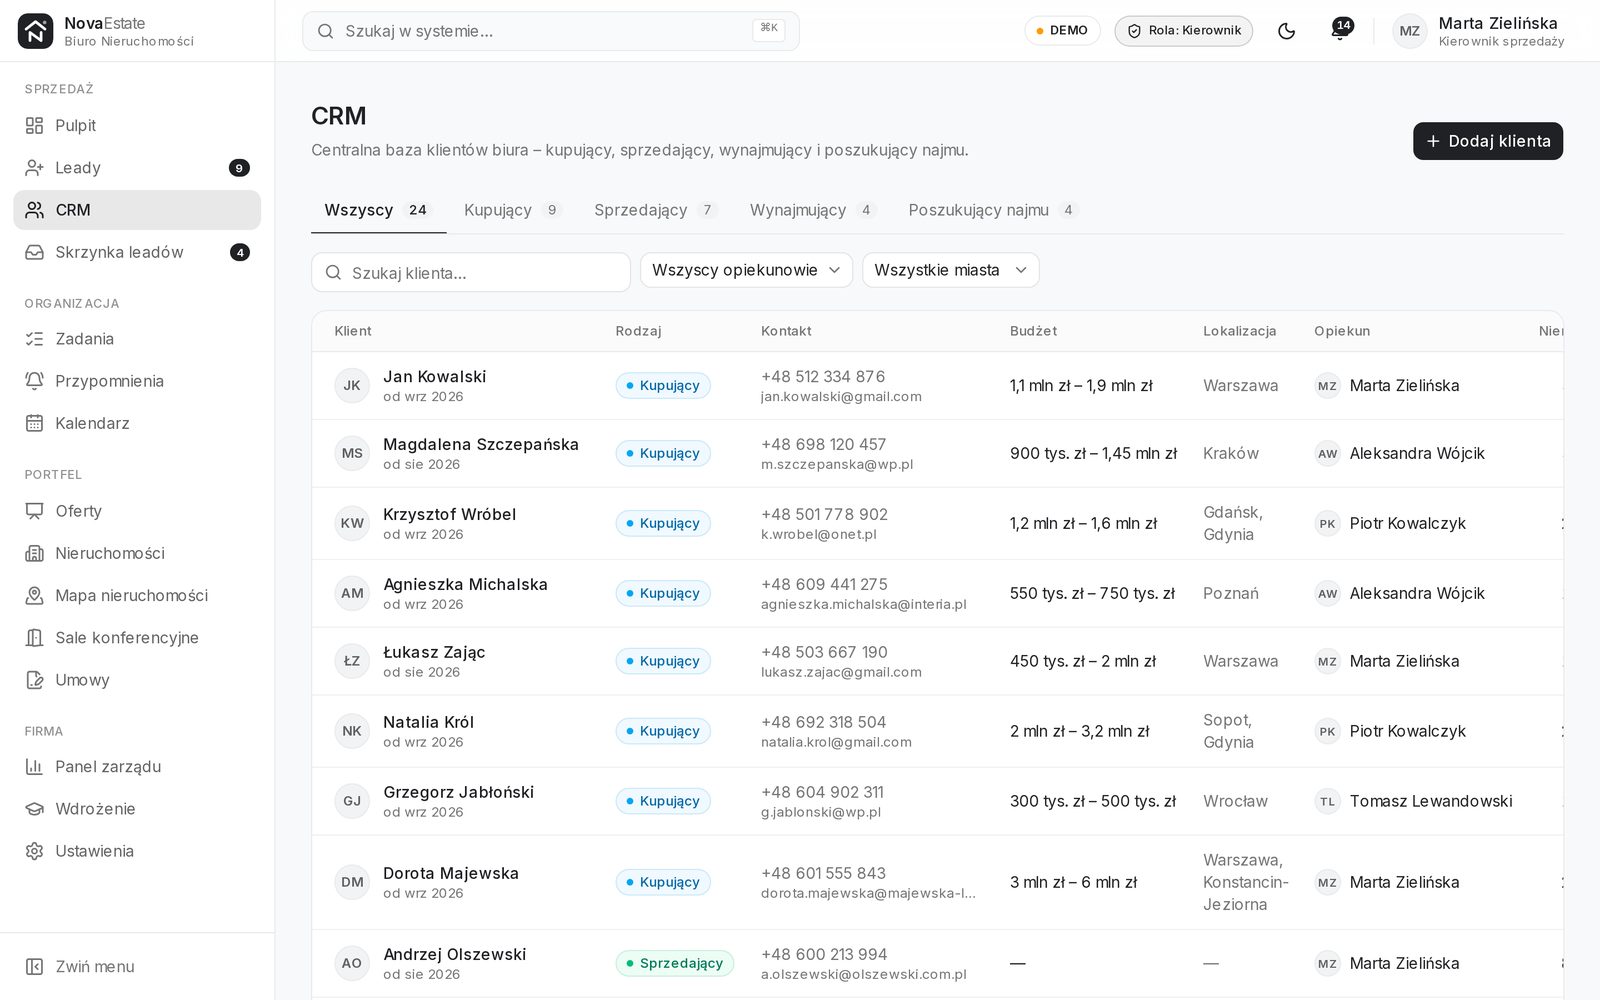Viewport: 1600px width, 1000px height.
Task: Open notifications bell with badge 14
Action: [x=1340, y=31]
